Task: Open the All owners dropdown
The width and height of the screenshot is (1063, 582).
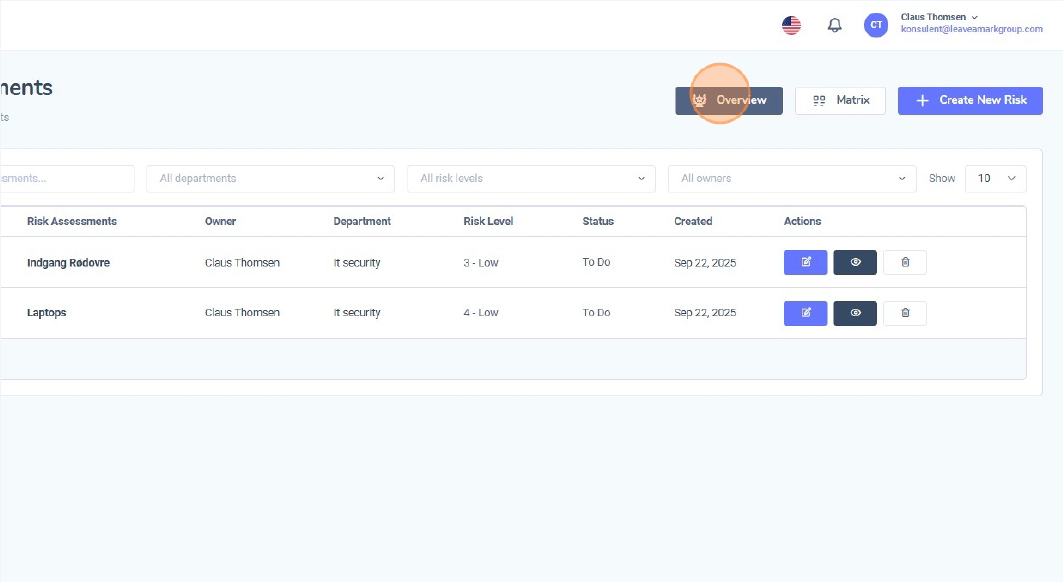Action: coord(792,178)
